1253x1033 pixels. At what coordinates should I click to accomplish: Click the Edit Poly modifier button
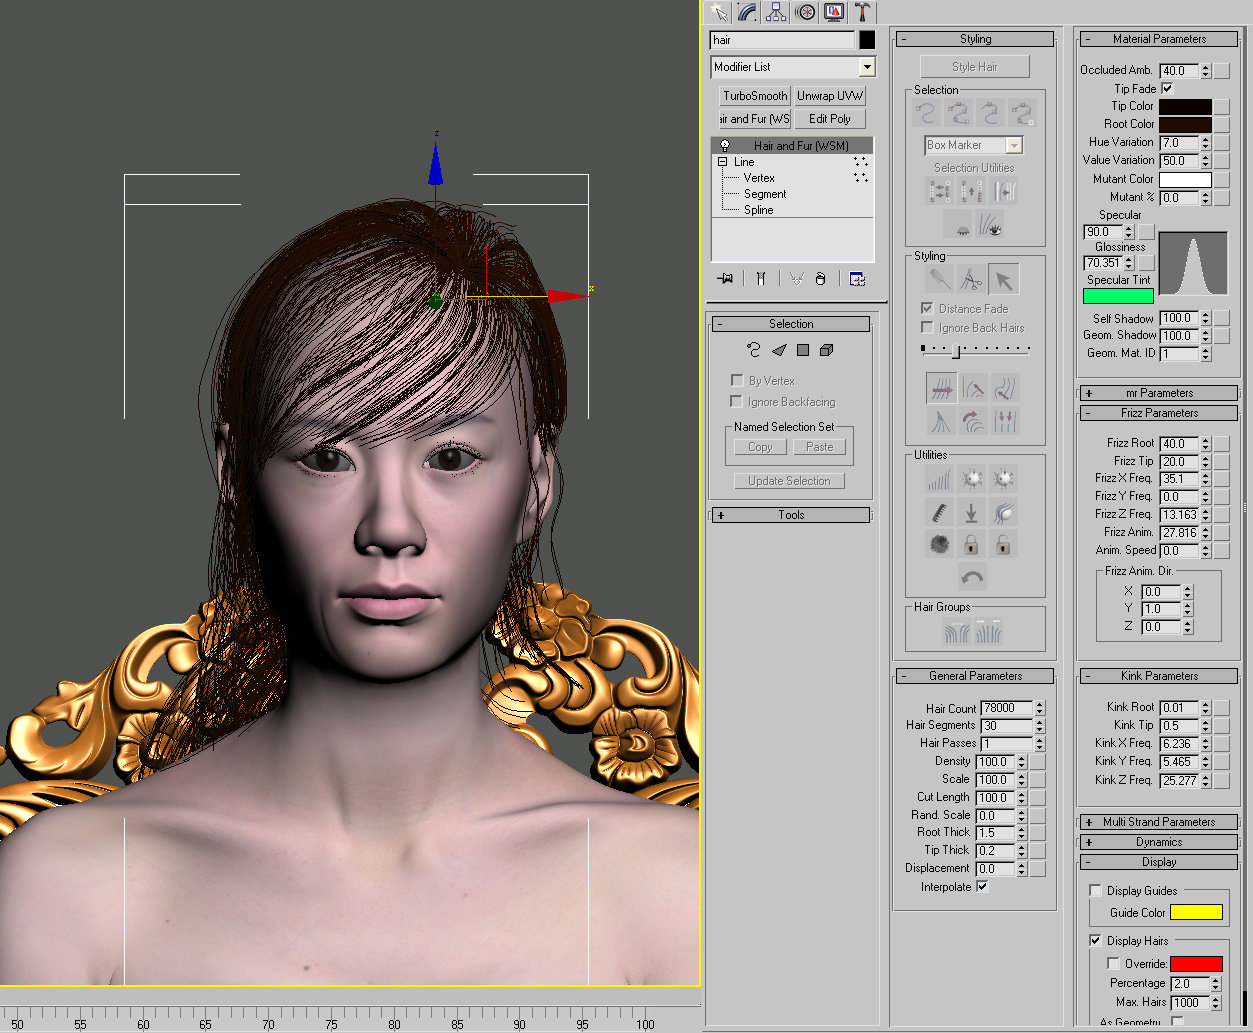830,118
